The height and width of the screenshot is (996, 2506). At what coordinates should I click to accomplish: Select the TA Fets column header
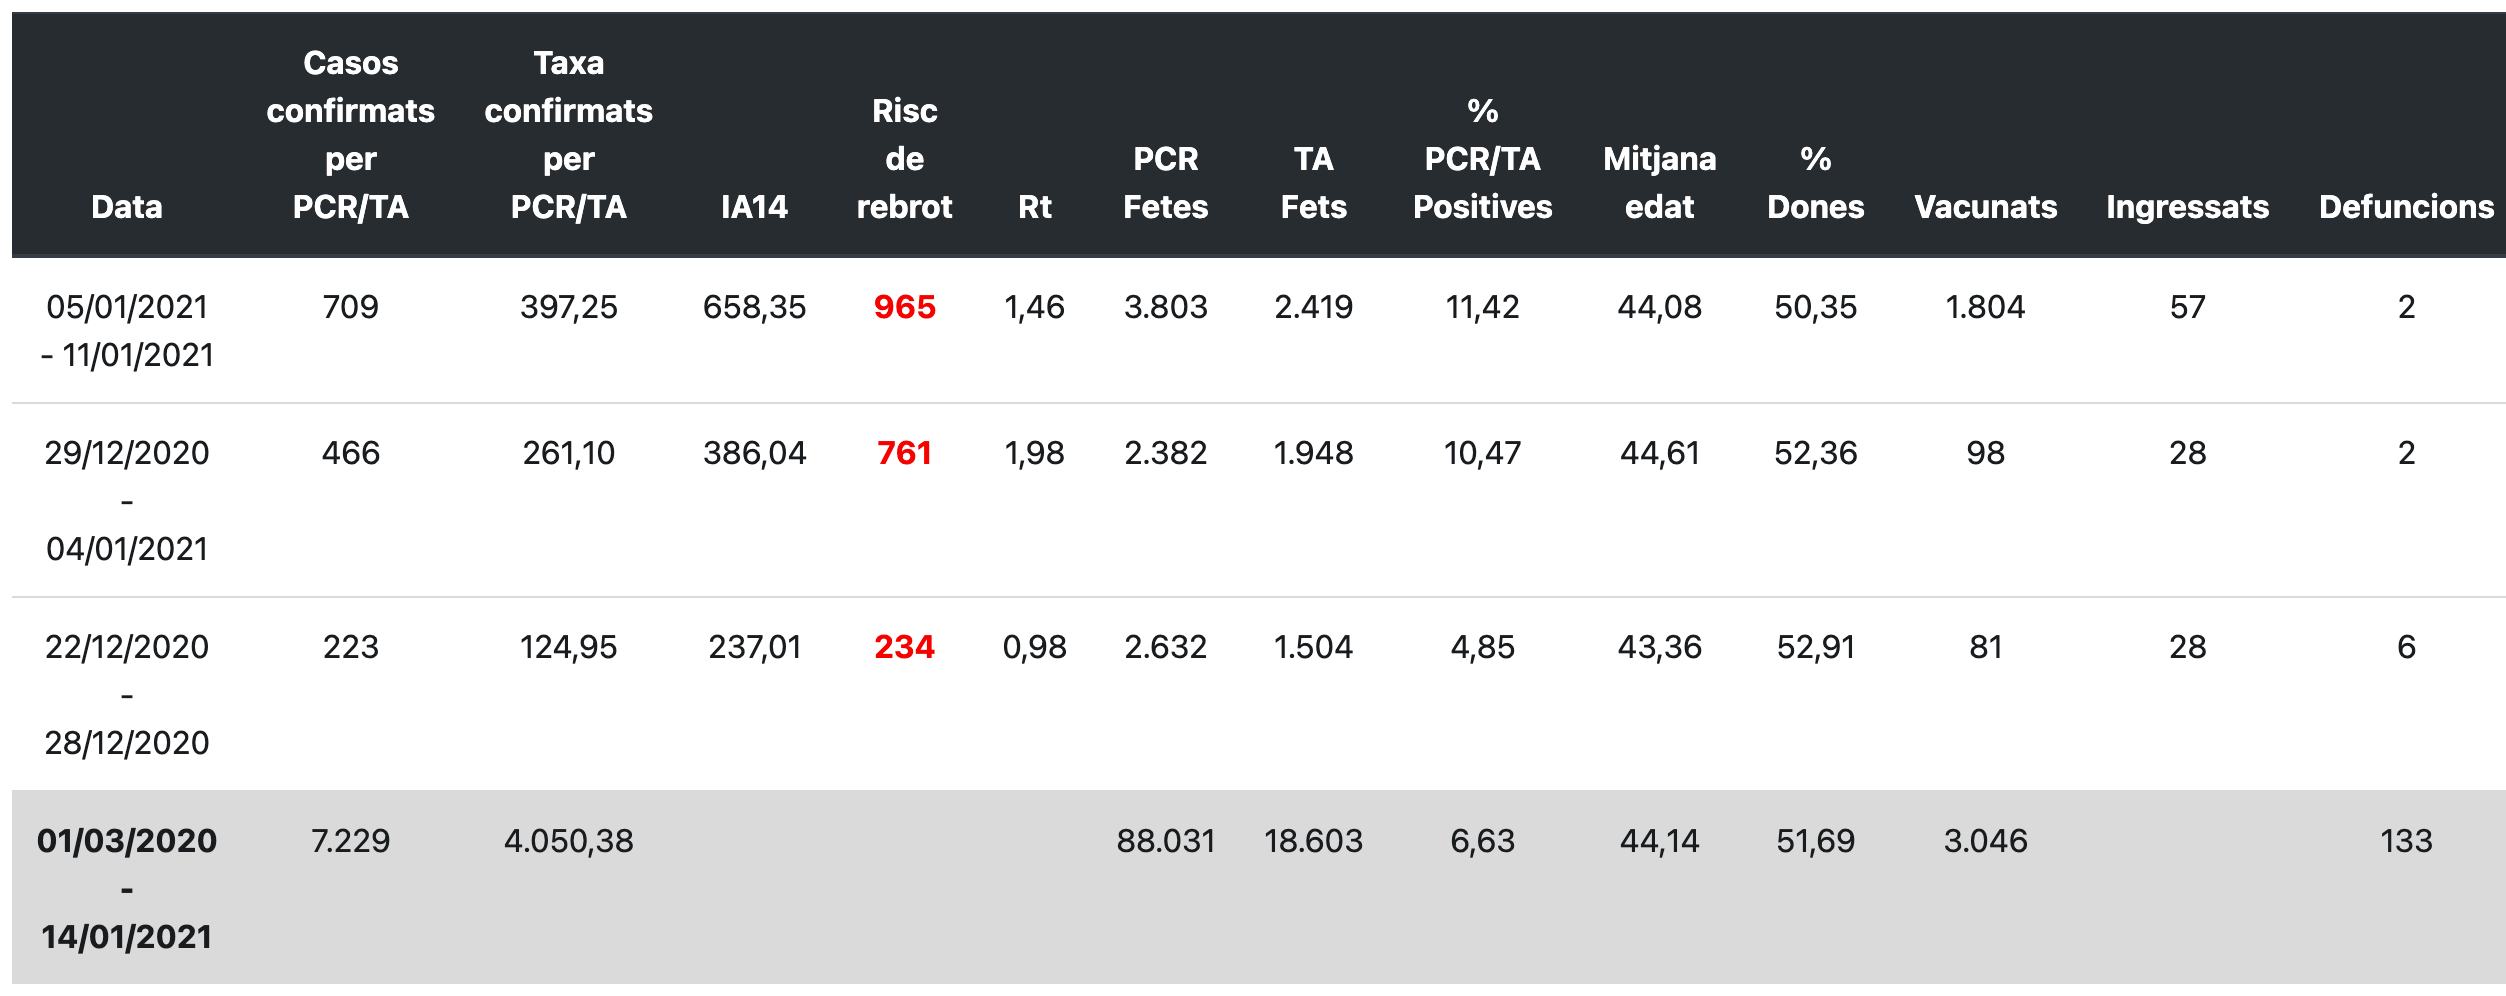pos(1313,183)
